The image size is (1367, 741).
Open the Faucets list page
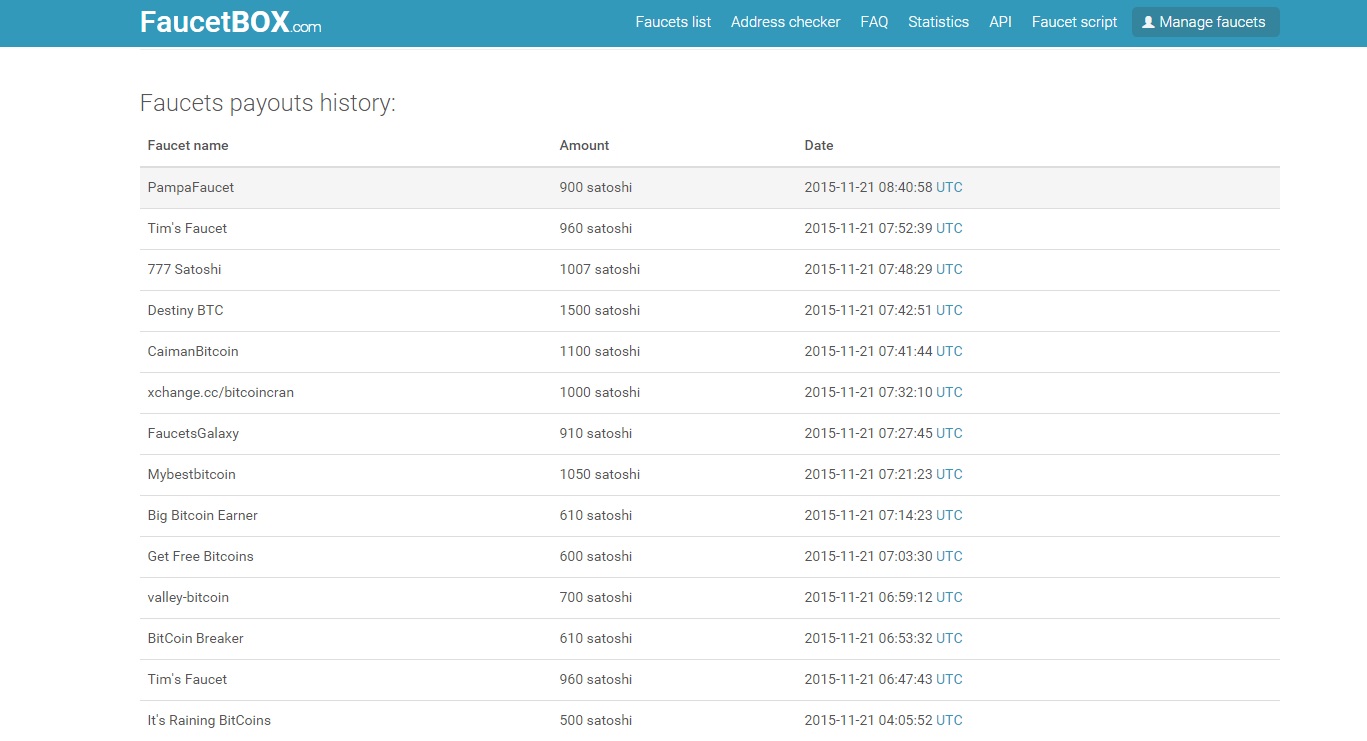tap(673, 22)
